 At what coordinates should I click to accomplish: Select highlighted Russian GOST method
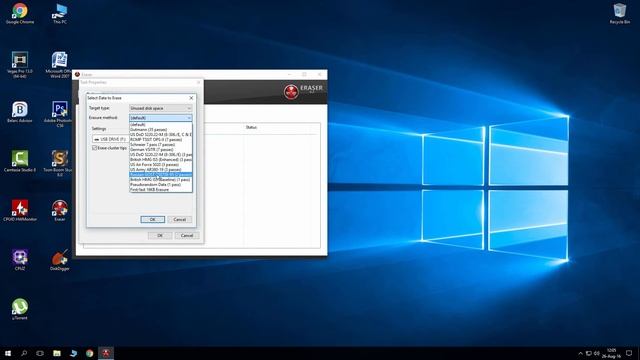click(x=160, y=175)
